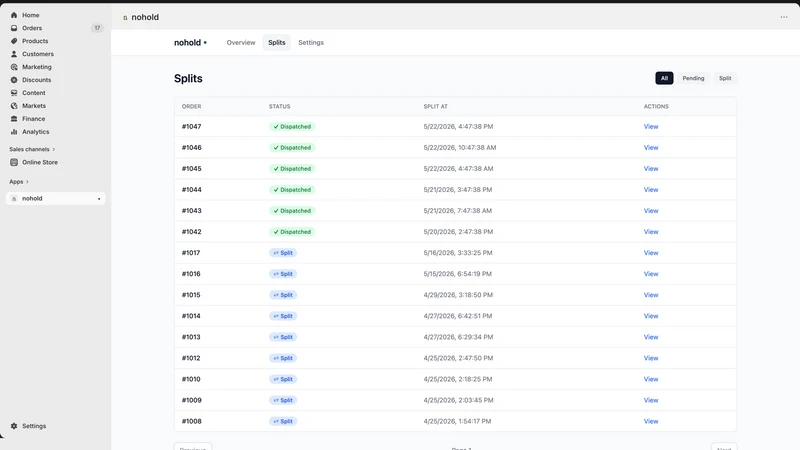Screen dimensions: 800x450
Task: View order #1047 details
Action: click(x=651, y=127)
